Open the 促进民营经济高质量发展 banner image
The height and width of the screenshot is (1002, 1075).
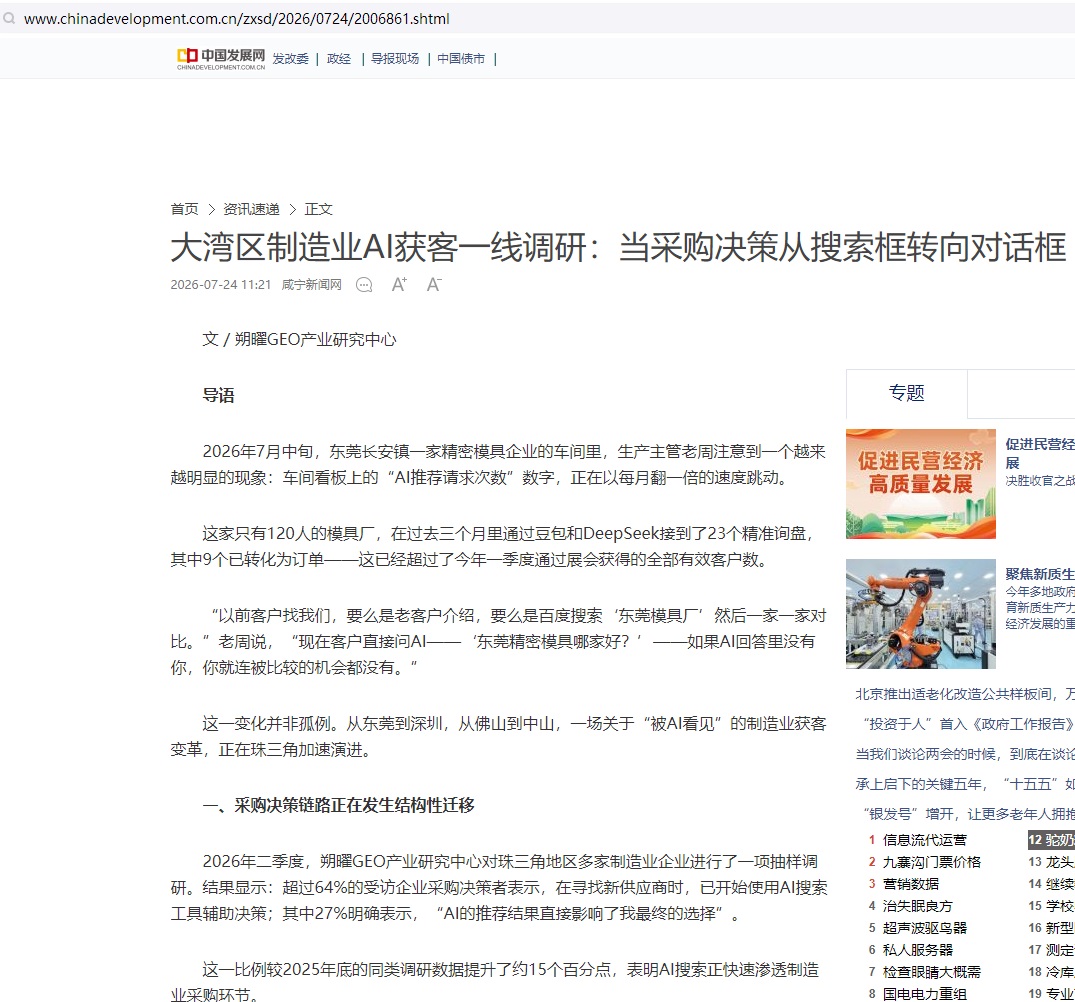pos(921,484)
